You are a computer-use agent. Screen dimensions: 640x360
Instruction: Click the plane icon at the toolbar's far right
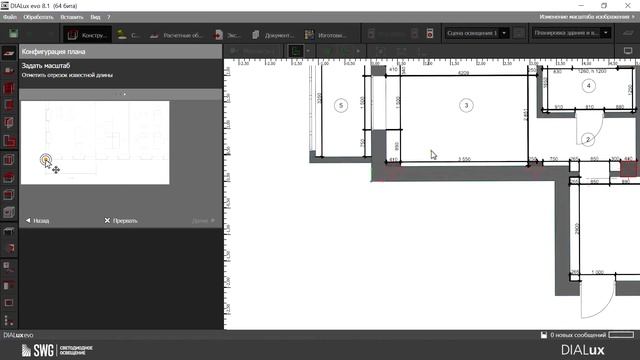point(628,33)
